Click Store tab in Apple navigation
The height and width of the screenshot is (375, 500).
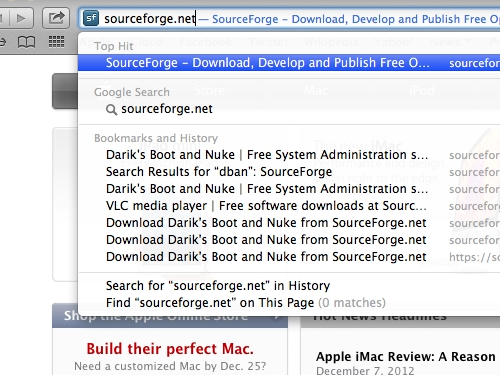209,90
